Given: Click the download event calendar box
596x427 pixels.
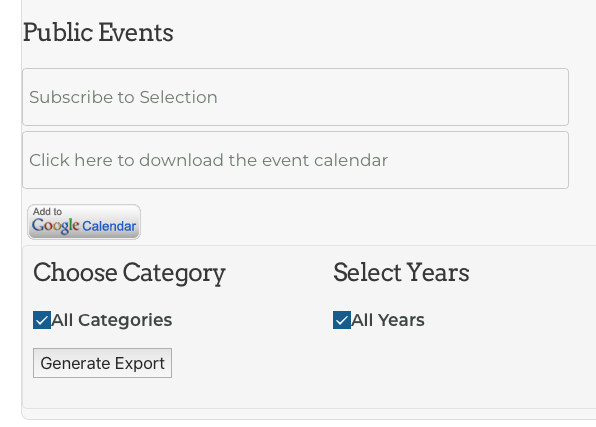Looking at the screenshot, I should [295, 160].
